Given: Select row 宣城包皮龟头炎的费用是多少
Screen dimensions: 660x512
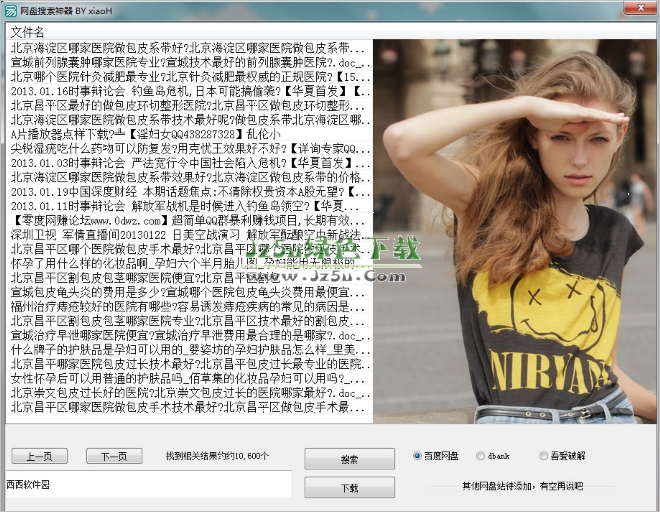Looking at the screenshot, I should [189, 292].
